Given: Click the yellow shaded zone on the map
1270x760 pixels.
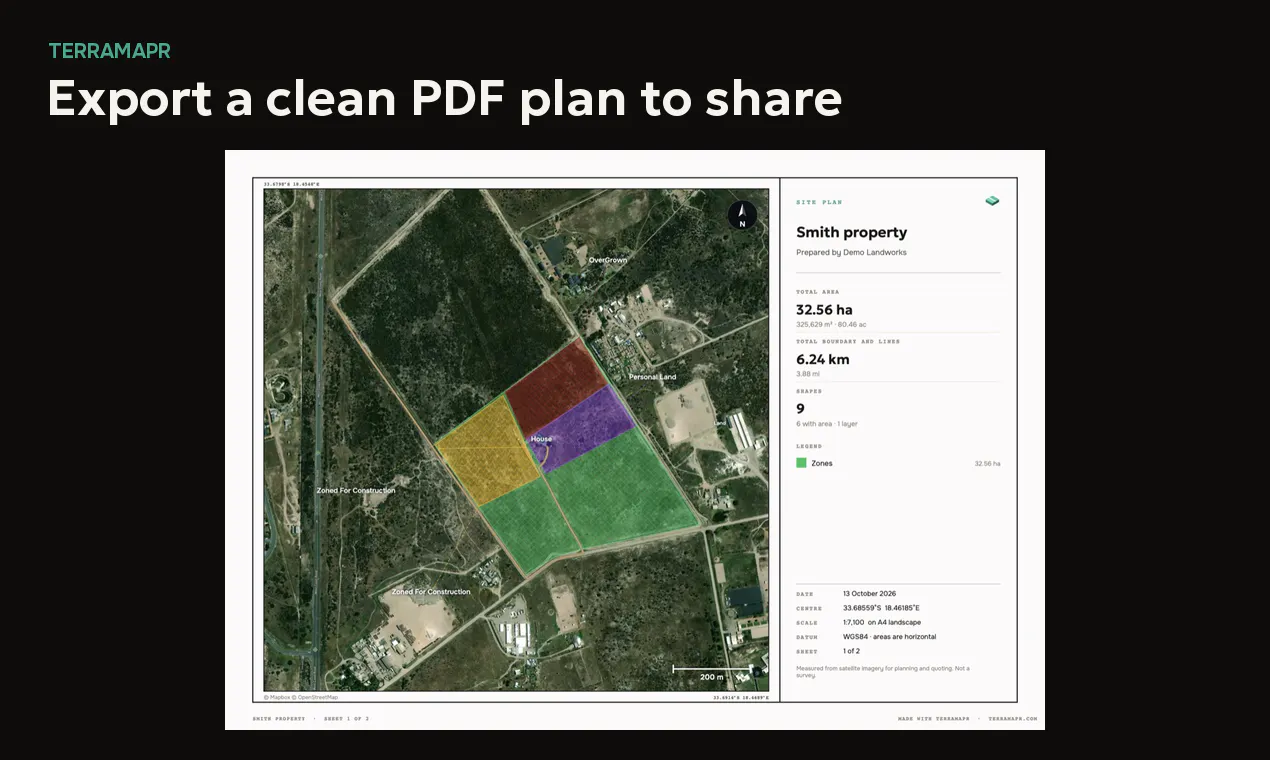Looking at the screenshot, I should point(489,453).
